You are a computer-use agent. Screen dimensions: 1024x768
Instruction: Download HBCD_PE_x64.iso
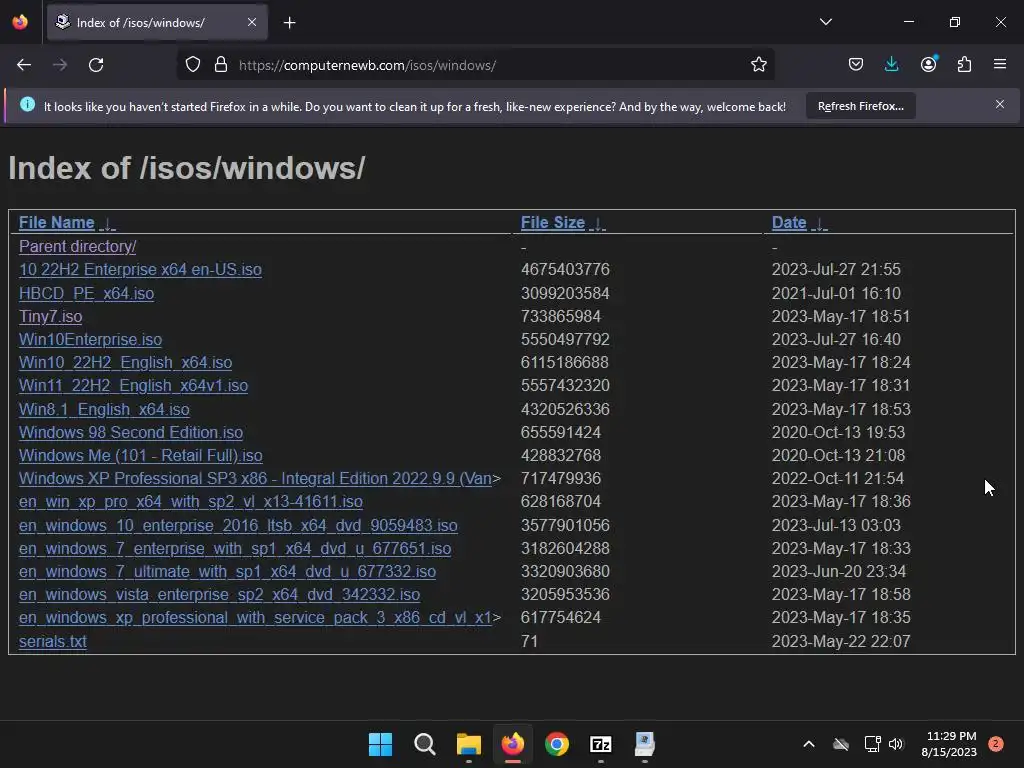(x=86, y=293)
